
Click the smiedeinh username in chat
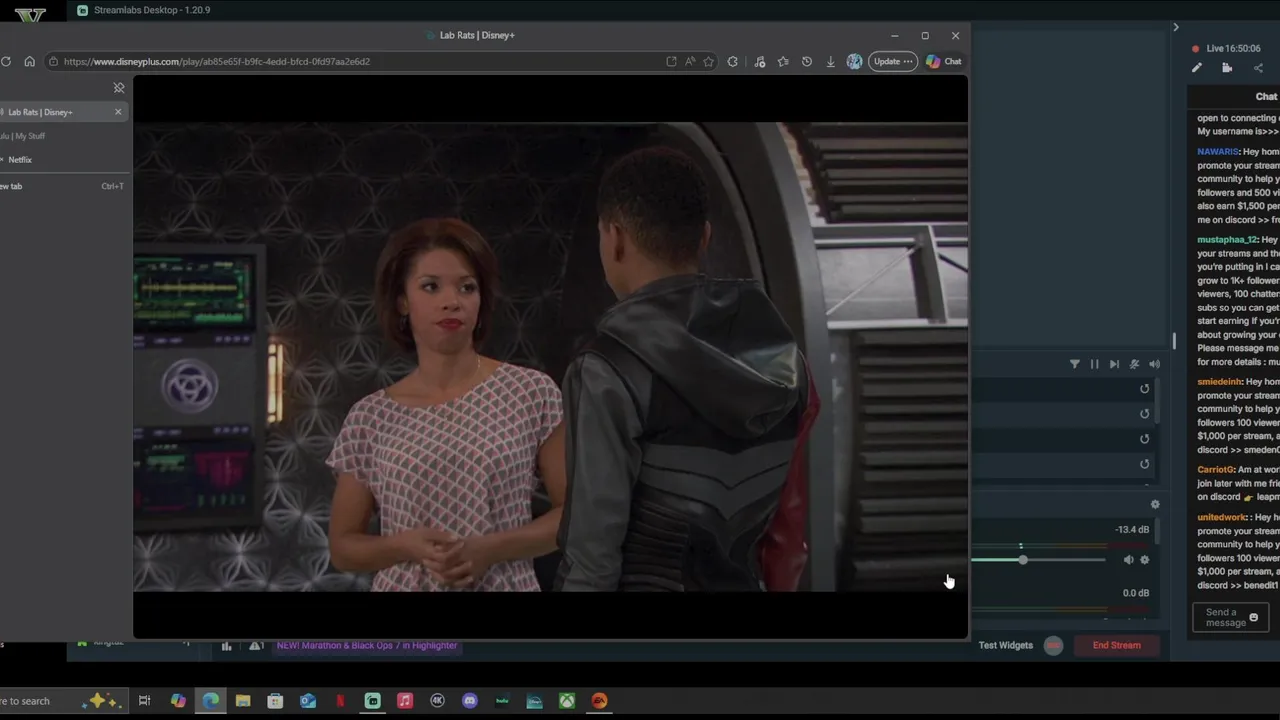tap(1219, 382)
